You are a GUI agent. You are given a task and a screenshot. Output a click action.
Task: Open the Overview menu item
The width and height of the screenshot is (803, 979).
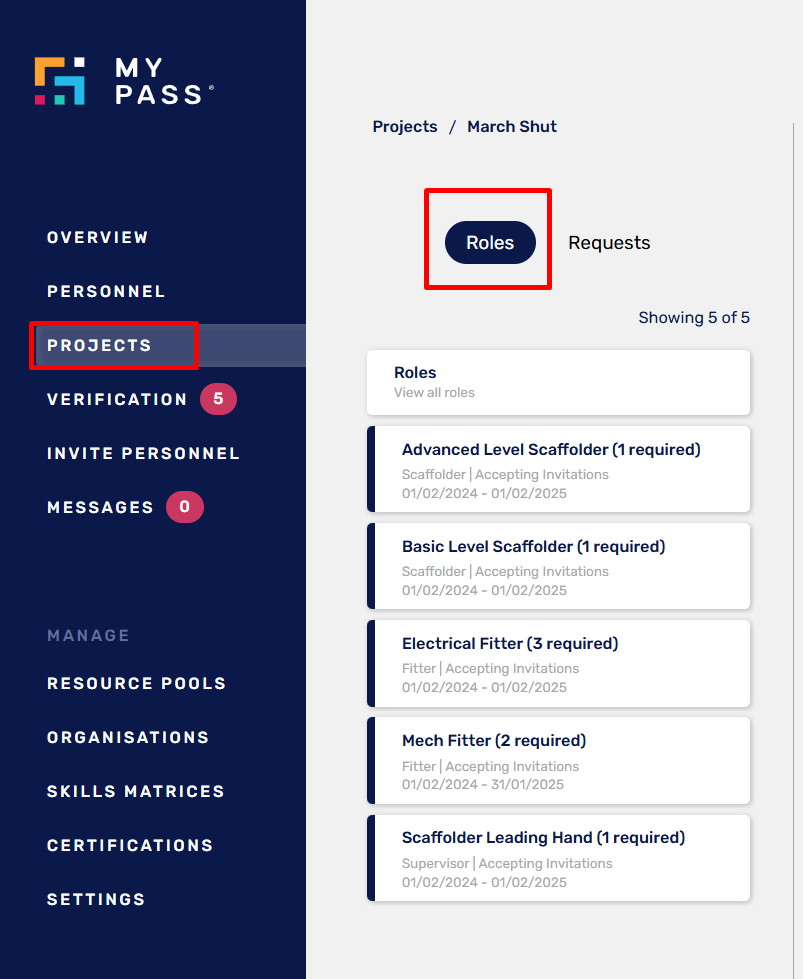click(x=97, y=237)
